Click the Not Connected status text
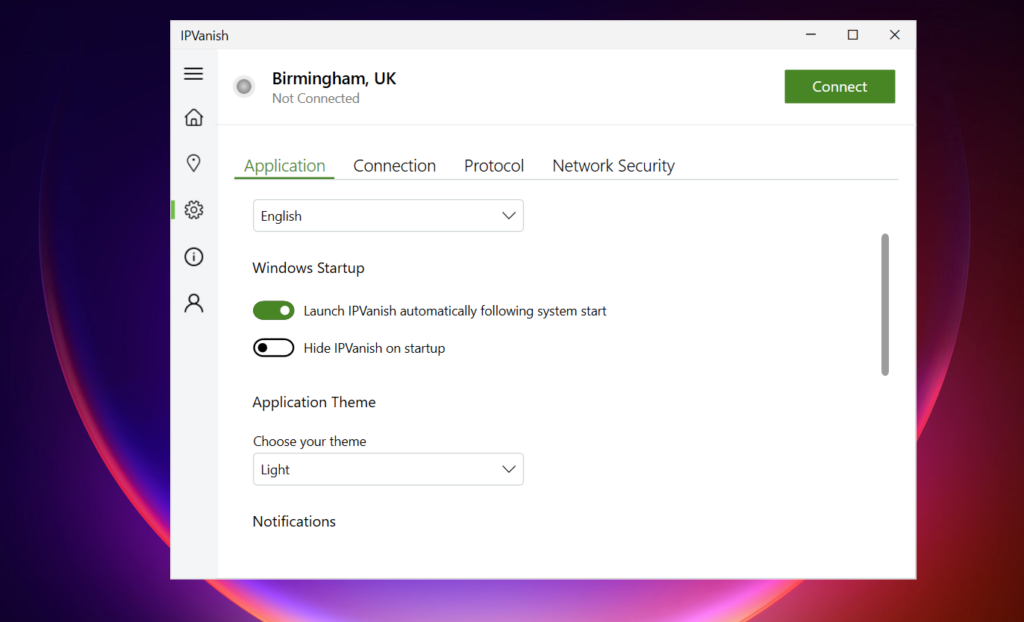This screenshot has width=1024, height=622. coord(315,99)
